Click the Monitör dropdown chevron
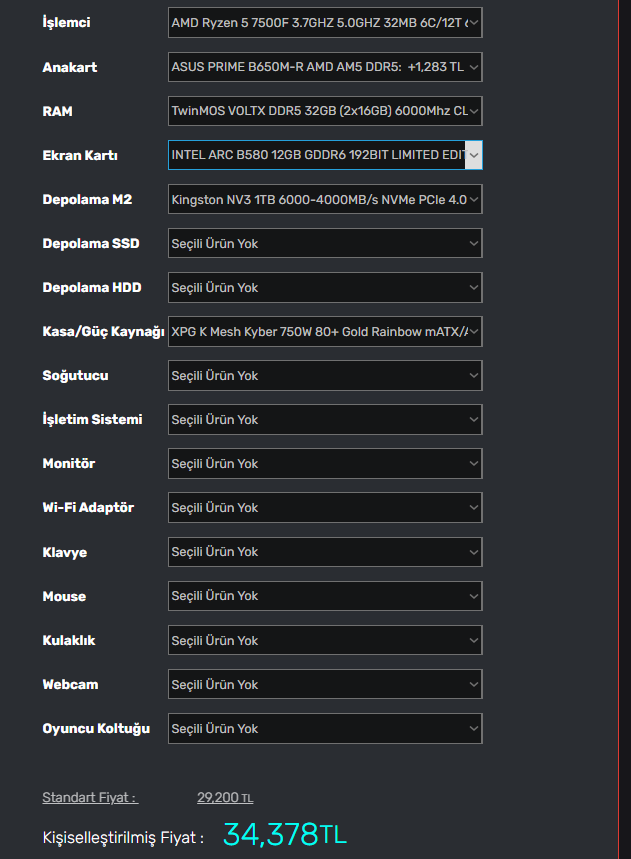Viewport: 631px width, 859px height. [x=474, y=463]
